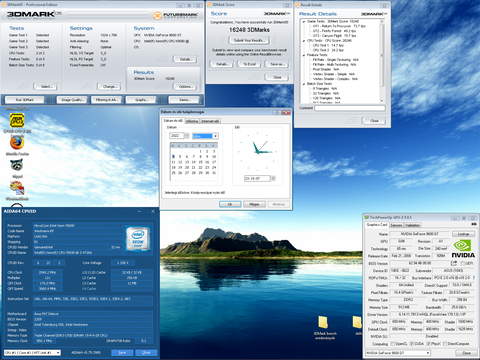Click the Result Details vertical scrollbar
The image size is (480, 360).
pyautogui.click(x=382, y=61)
